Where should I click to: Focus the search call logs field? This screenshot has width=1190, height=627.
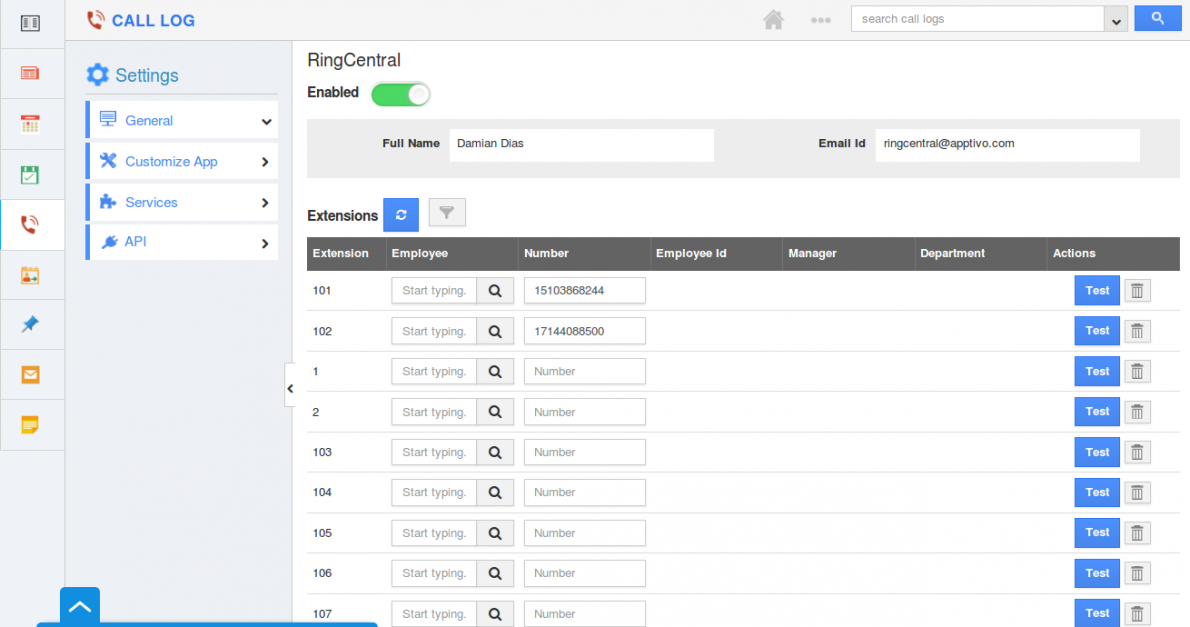click(x=978, y=19)
